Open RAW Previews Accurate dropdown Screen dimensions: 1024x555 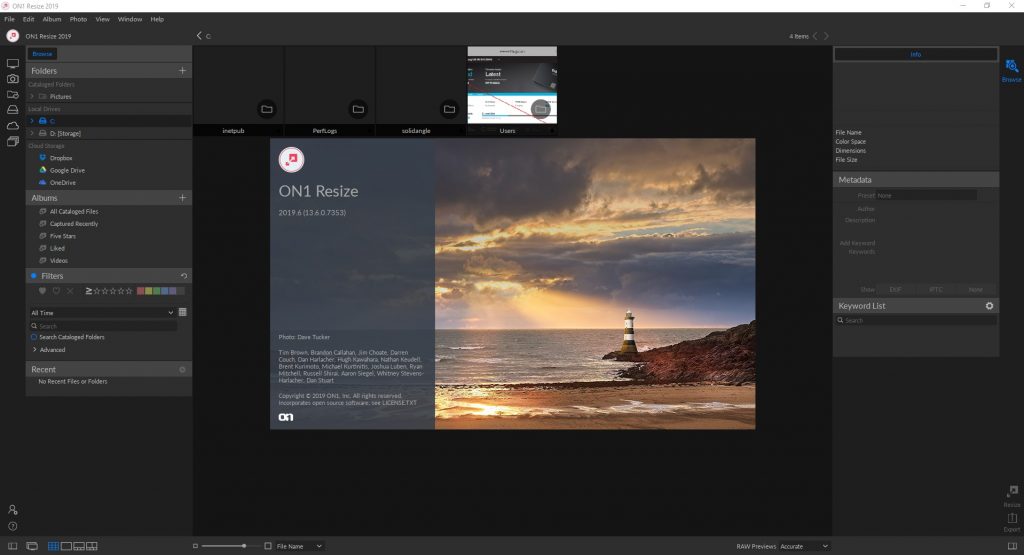coord(804,546)
